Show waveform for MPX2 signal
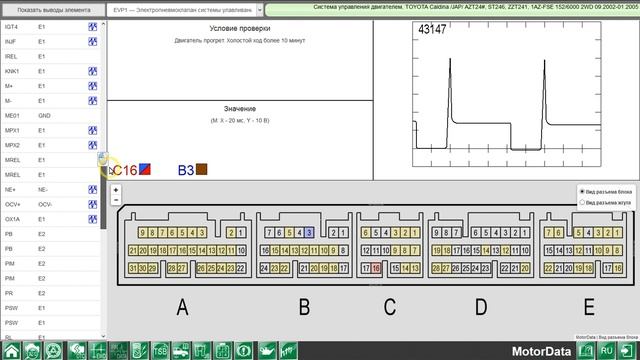 pos(93,145)
